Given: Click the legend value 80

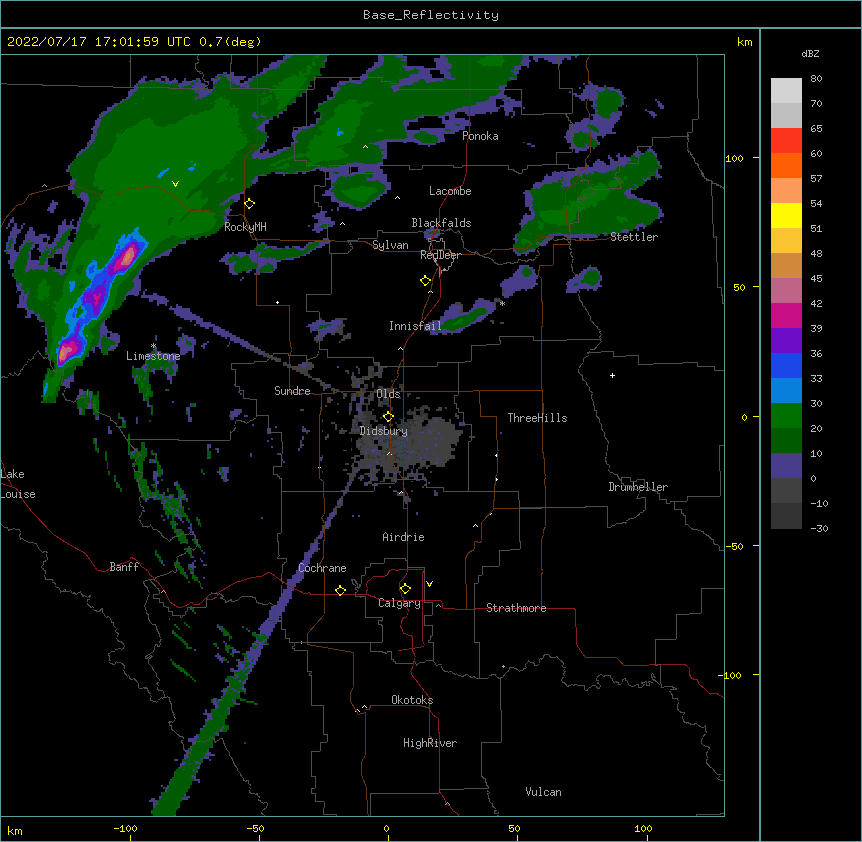Looking at the screenshot, I should [816, 79].
